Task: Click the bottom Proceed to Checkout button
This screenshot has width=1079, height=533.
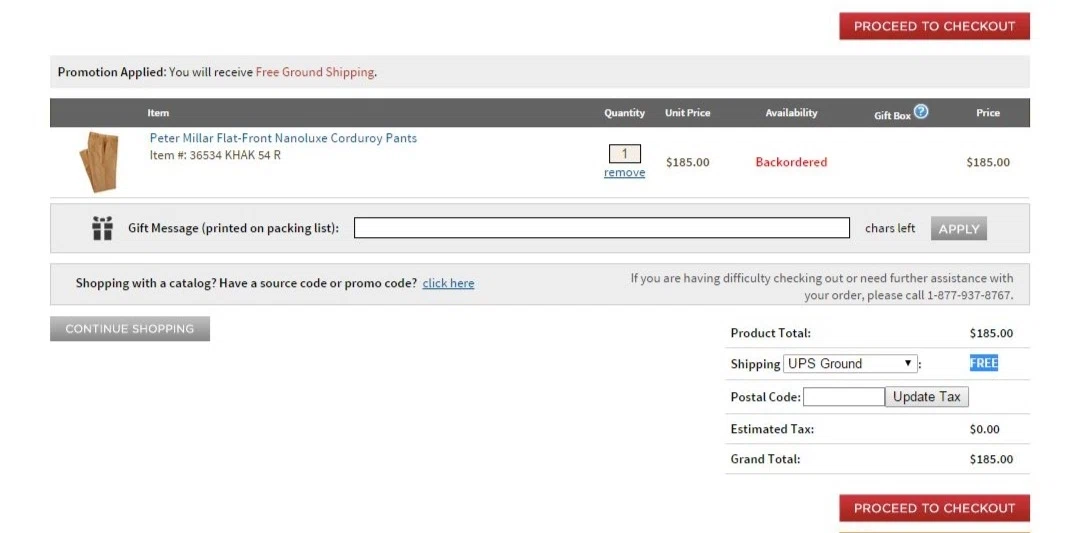Action: click(x=934, y=508)
